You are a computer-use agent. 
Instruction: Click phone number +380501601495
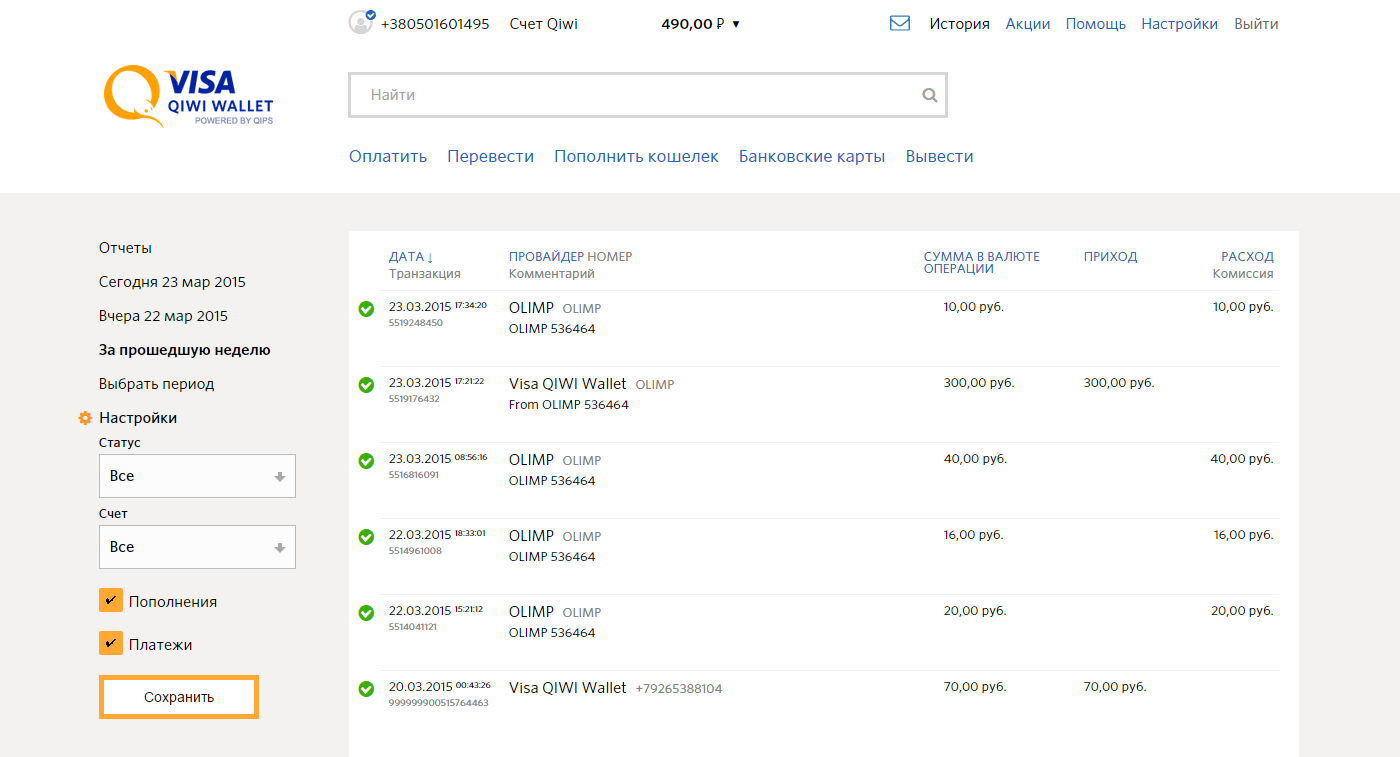[x=435, y=24]
